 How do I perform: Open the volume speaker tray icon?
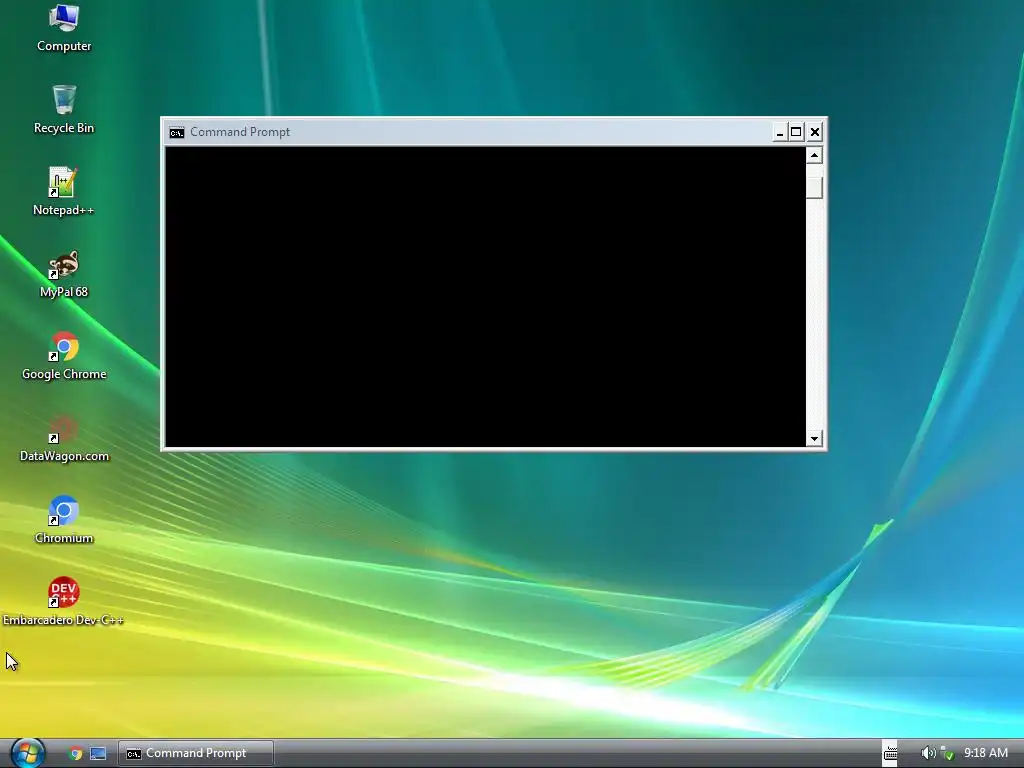click(927, 753)
